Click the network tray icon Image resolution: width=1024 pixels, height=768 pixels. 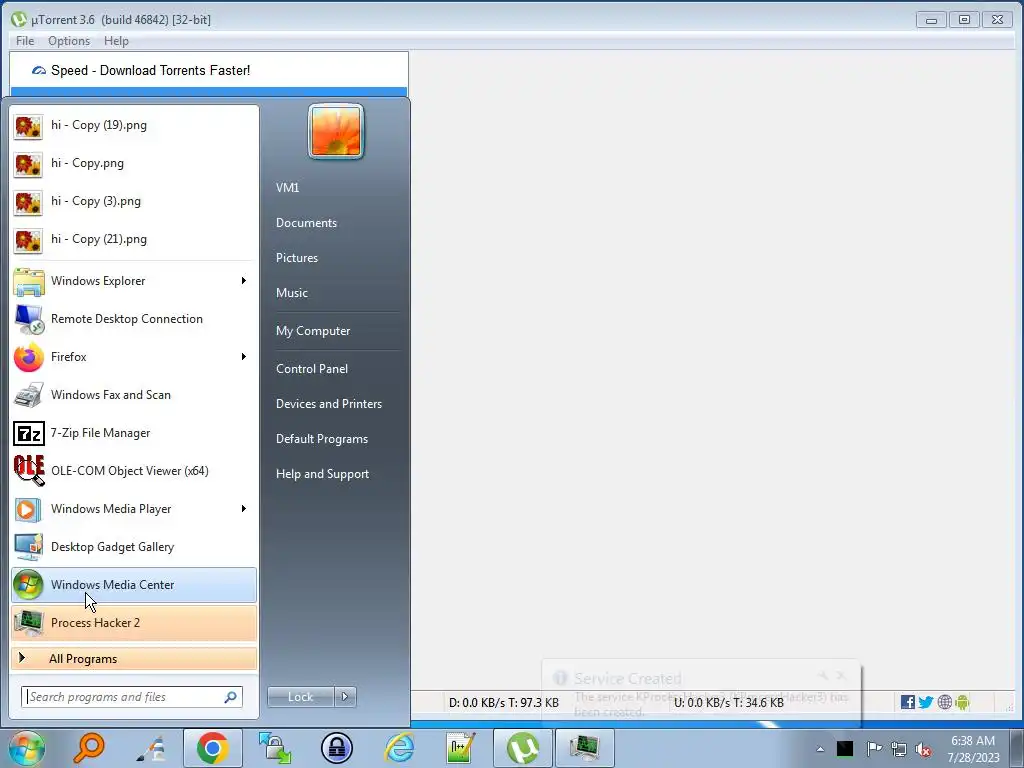click(x=899, y=749)
